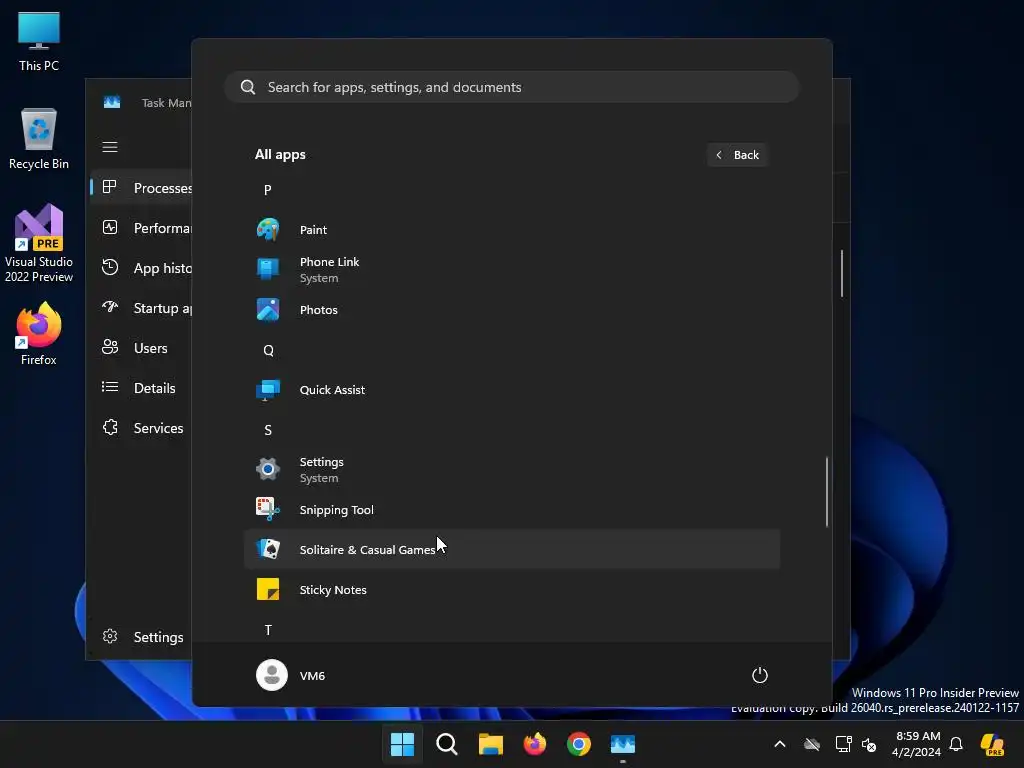Select the T letter header
Viewport: 1024px width, 768px height.
268,630
